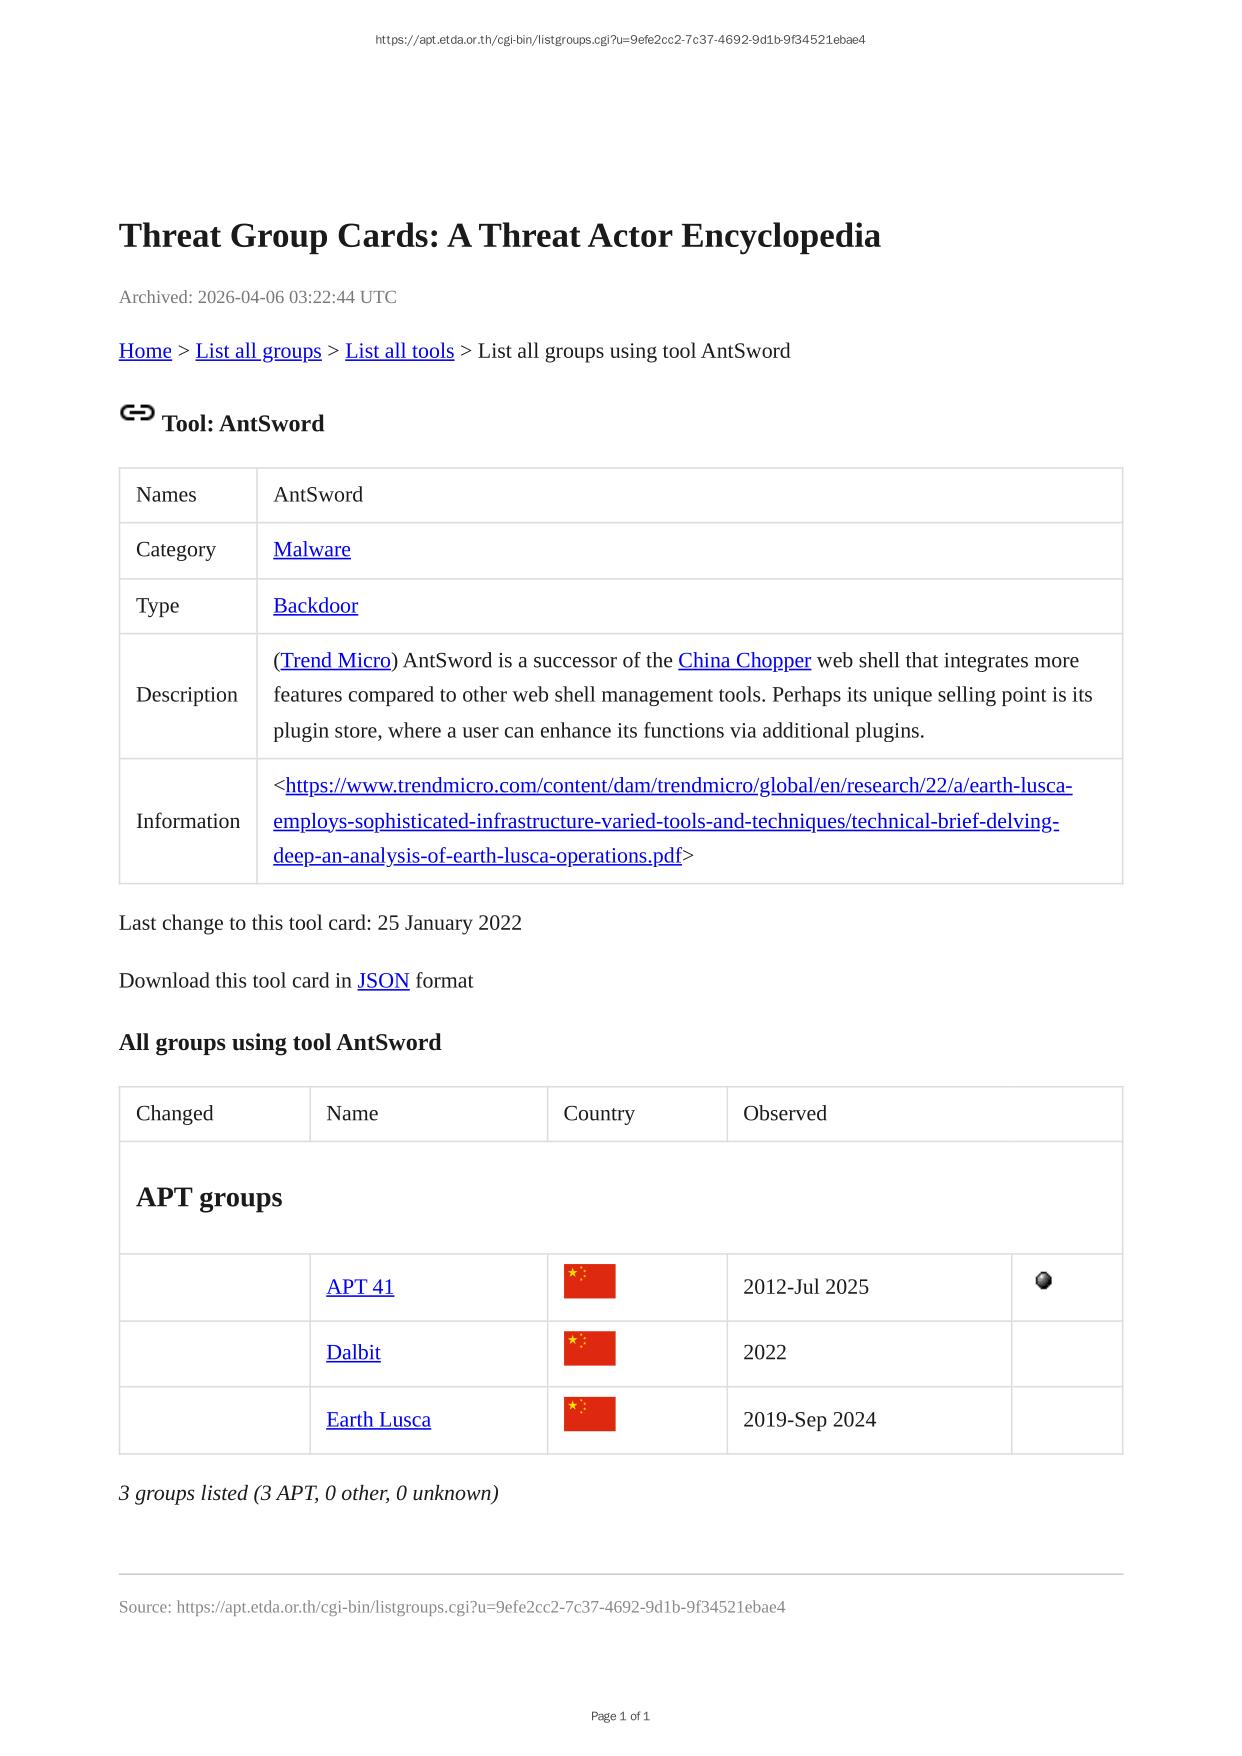This screenshot has height=1756, width=1242.
Task: Click the China flag in APT 41 row
Action: [589, 1281]
